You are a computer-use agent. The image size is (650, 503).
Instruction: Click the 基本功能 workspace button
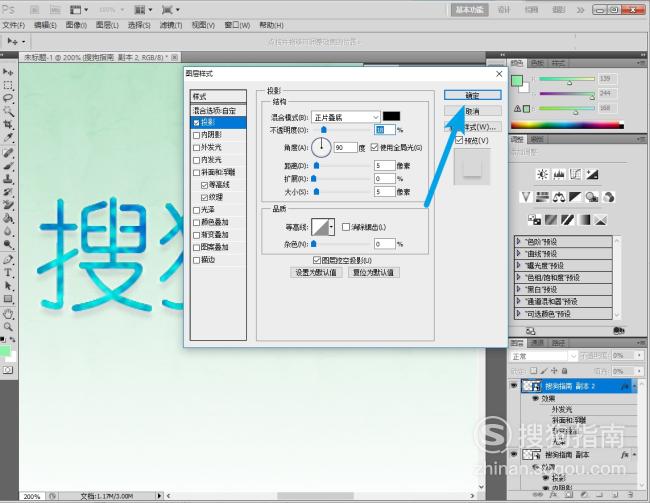[469, 10]
